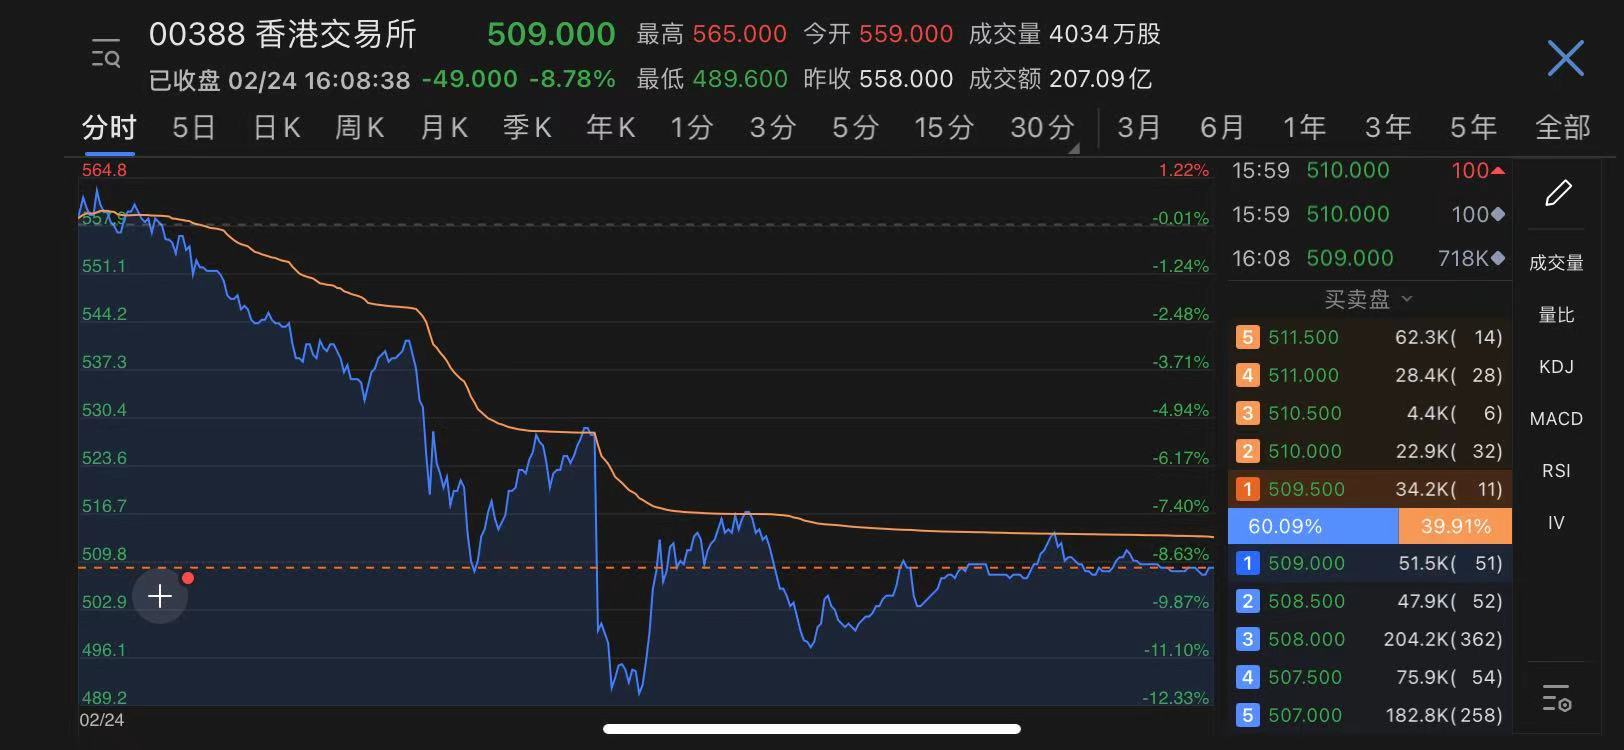Click the 489.2 bottom axis price label
1624x750 pixels.
pyautogui.click(x=104, y=698)
